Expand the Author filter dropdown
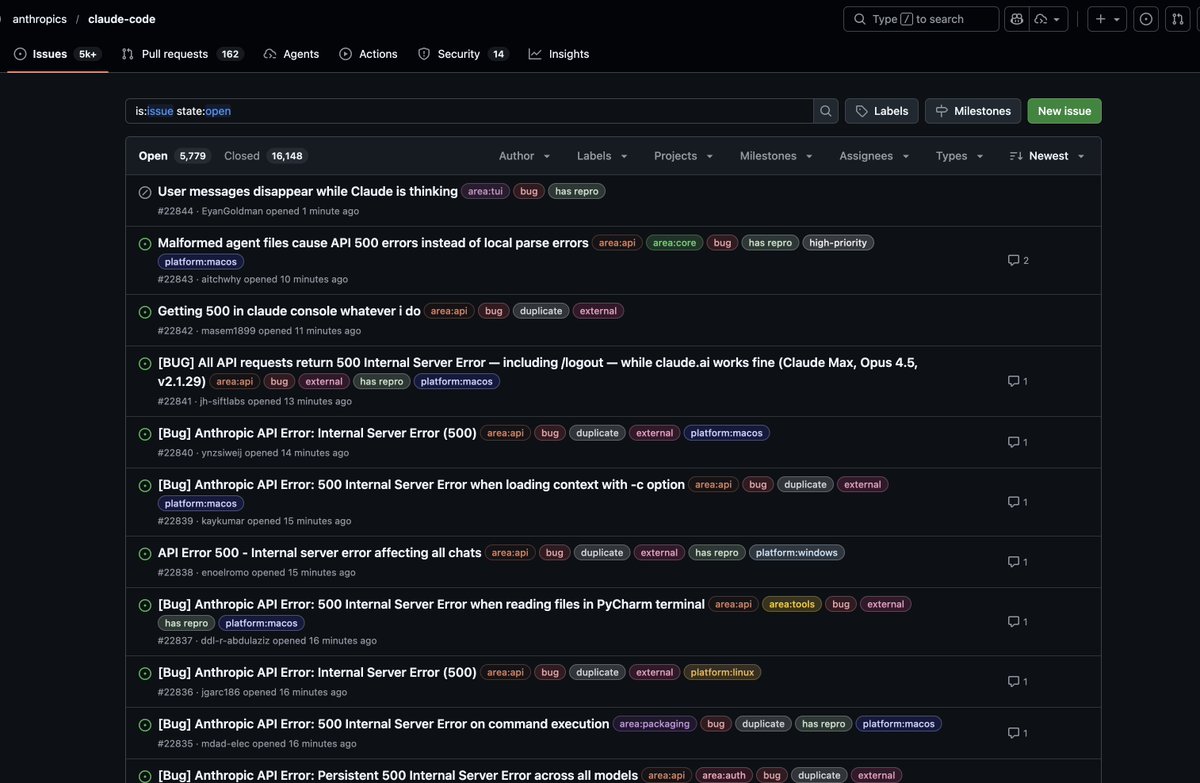The image size is (1200, 783). (x=525, y=156)
